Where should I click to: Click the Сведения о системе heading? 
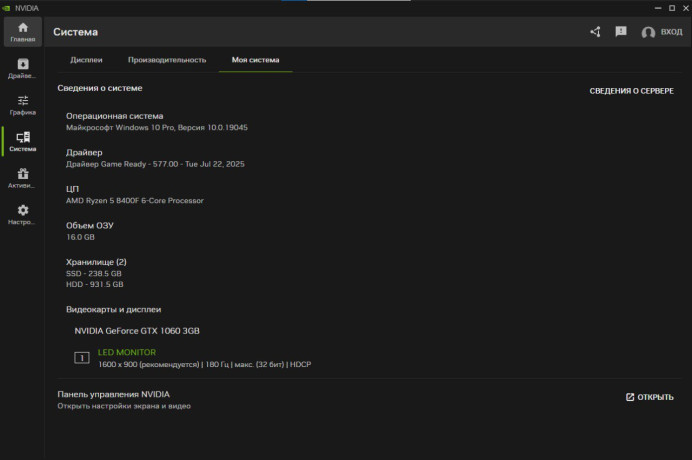100,88
